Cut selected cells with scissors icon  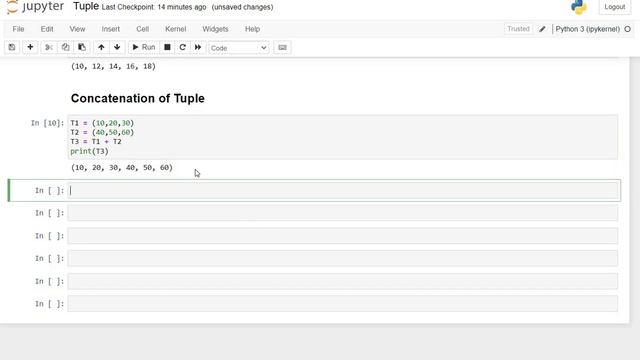(49, 47)
